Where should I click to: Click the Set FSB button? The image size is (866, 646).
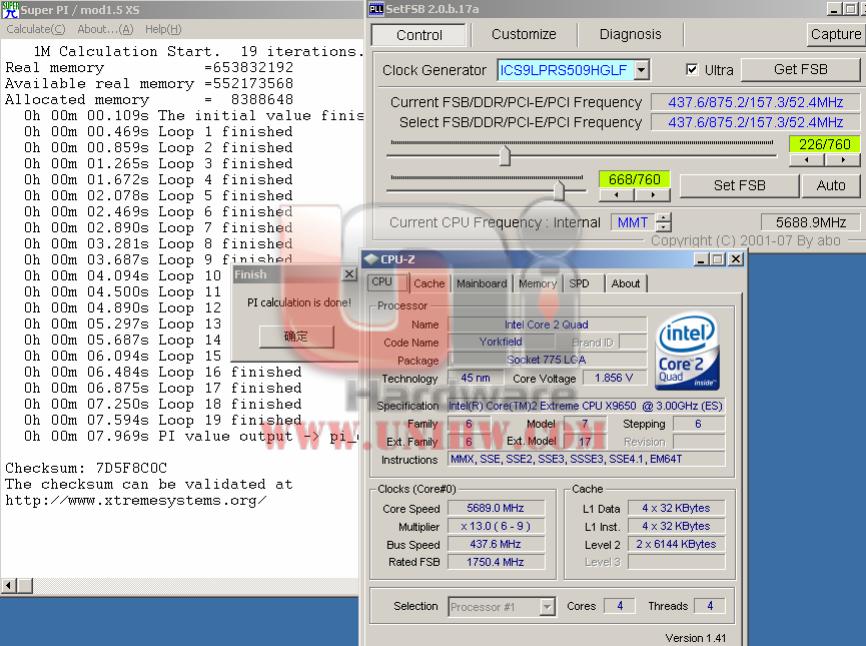pyautogui.click(x=740, y=186)
